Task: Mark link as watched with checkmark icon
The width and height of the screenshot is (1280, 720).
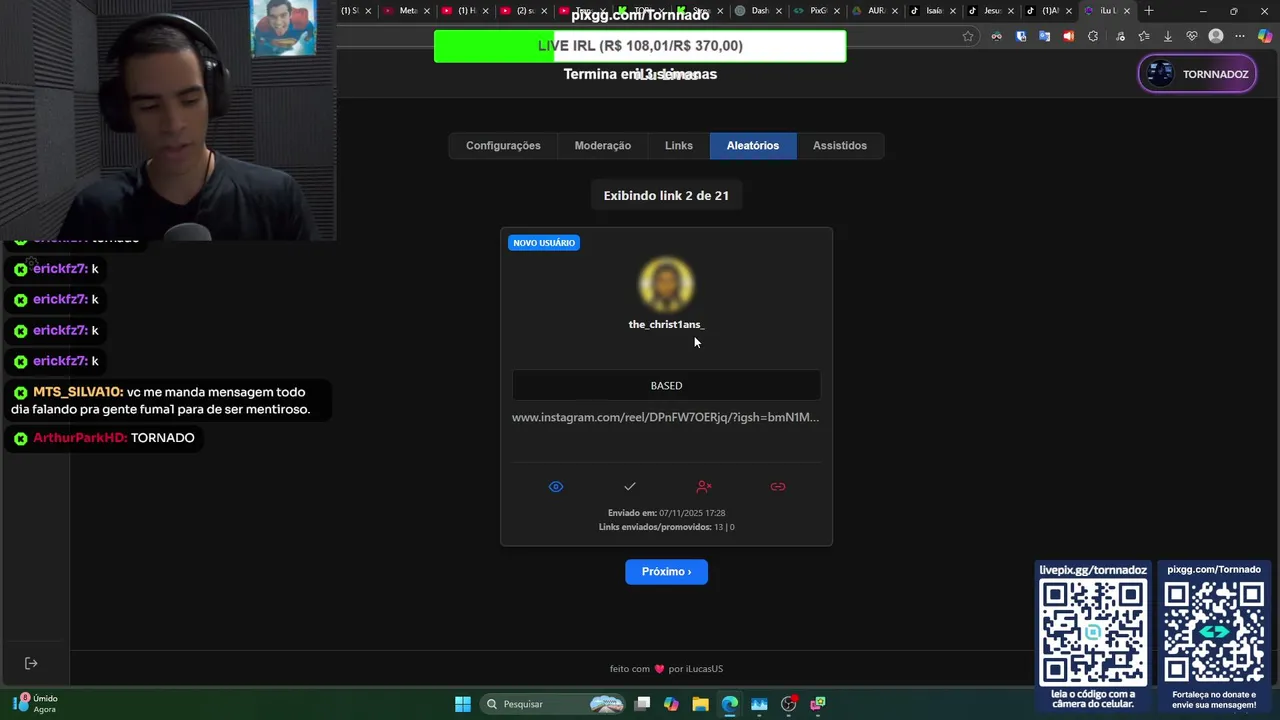Action: point(630,487)
